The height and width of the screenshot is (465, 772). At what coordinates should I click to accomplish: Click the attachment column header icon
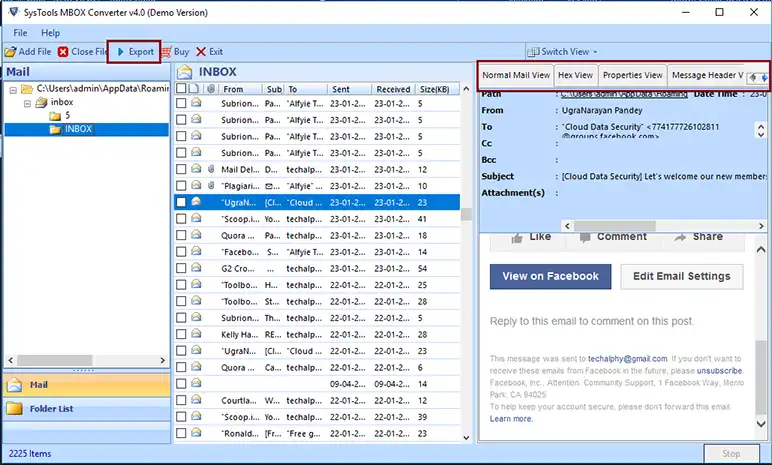211,89
